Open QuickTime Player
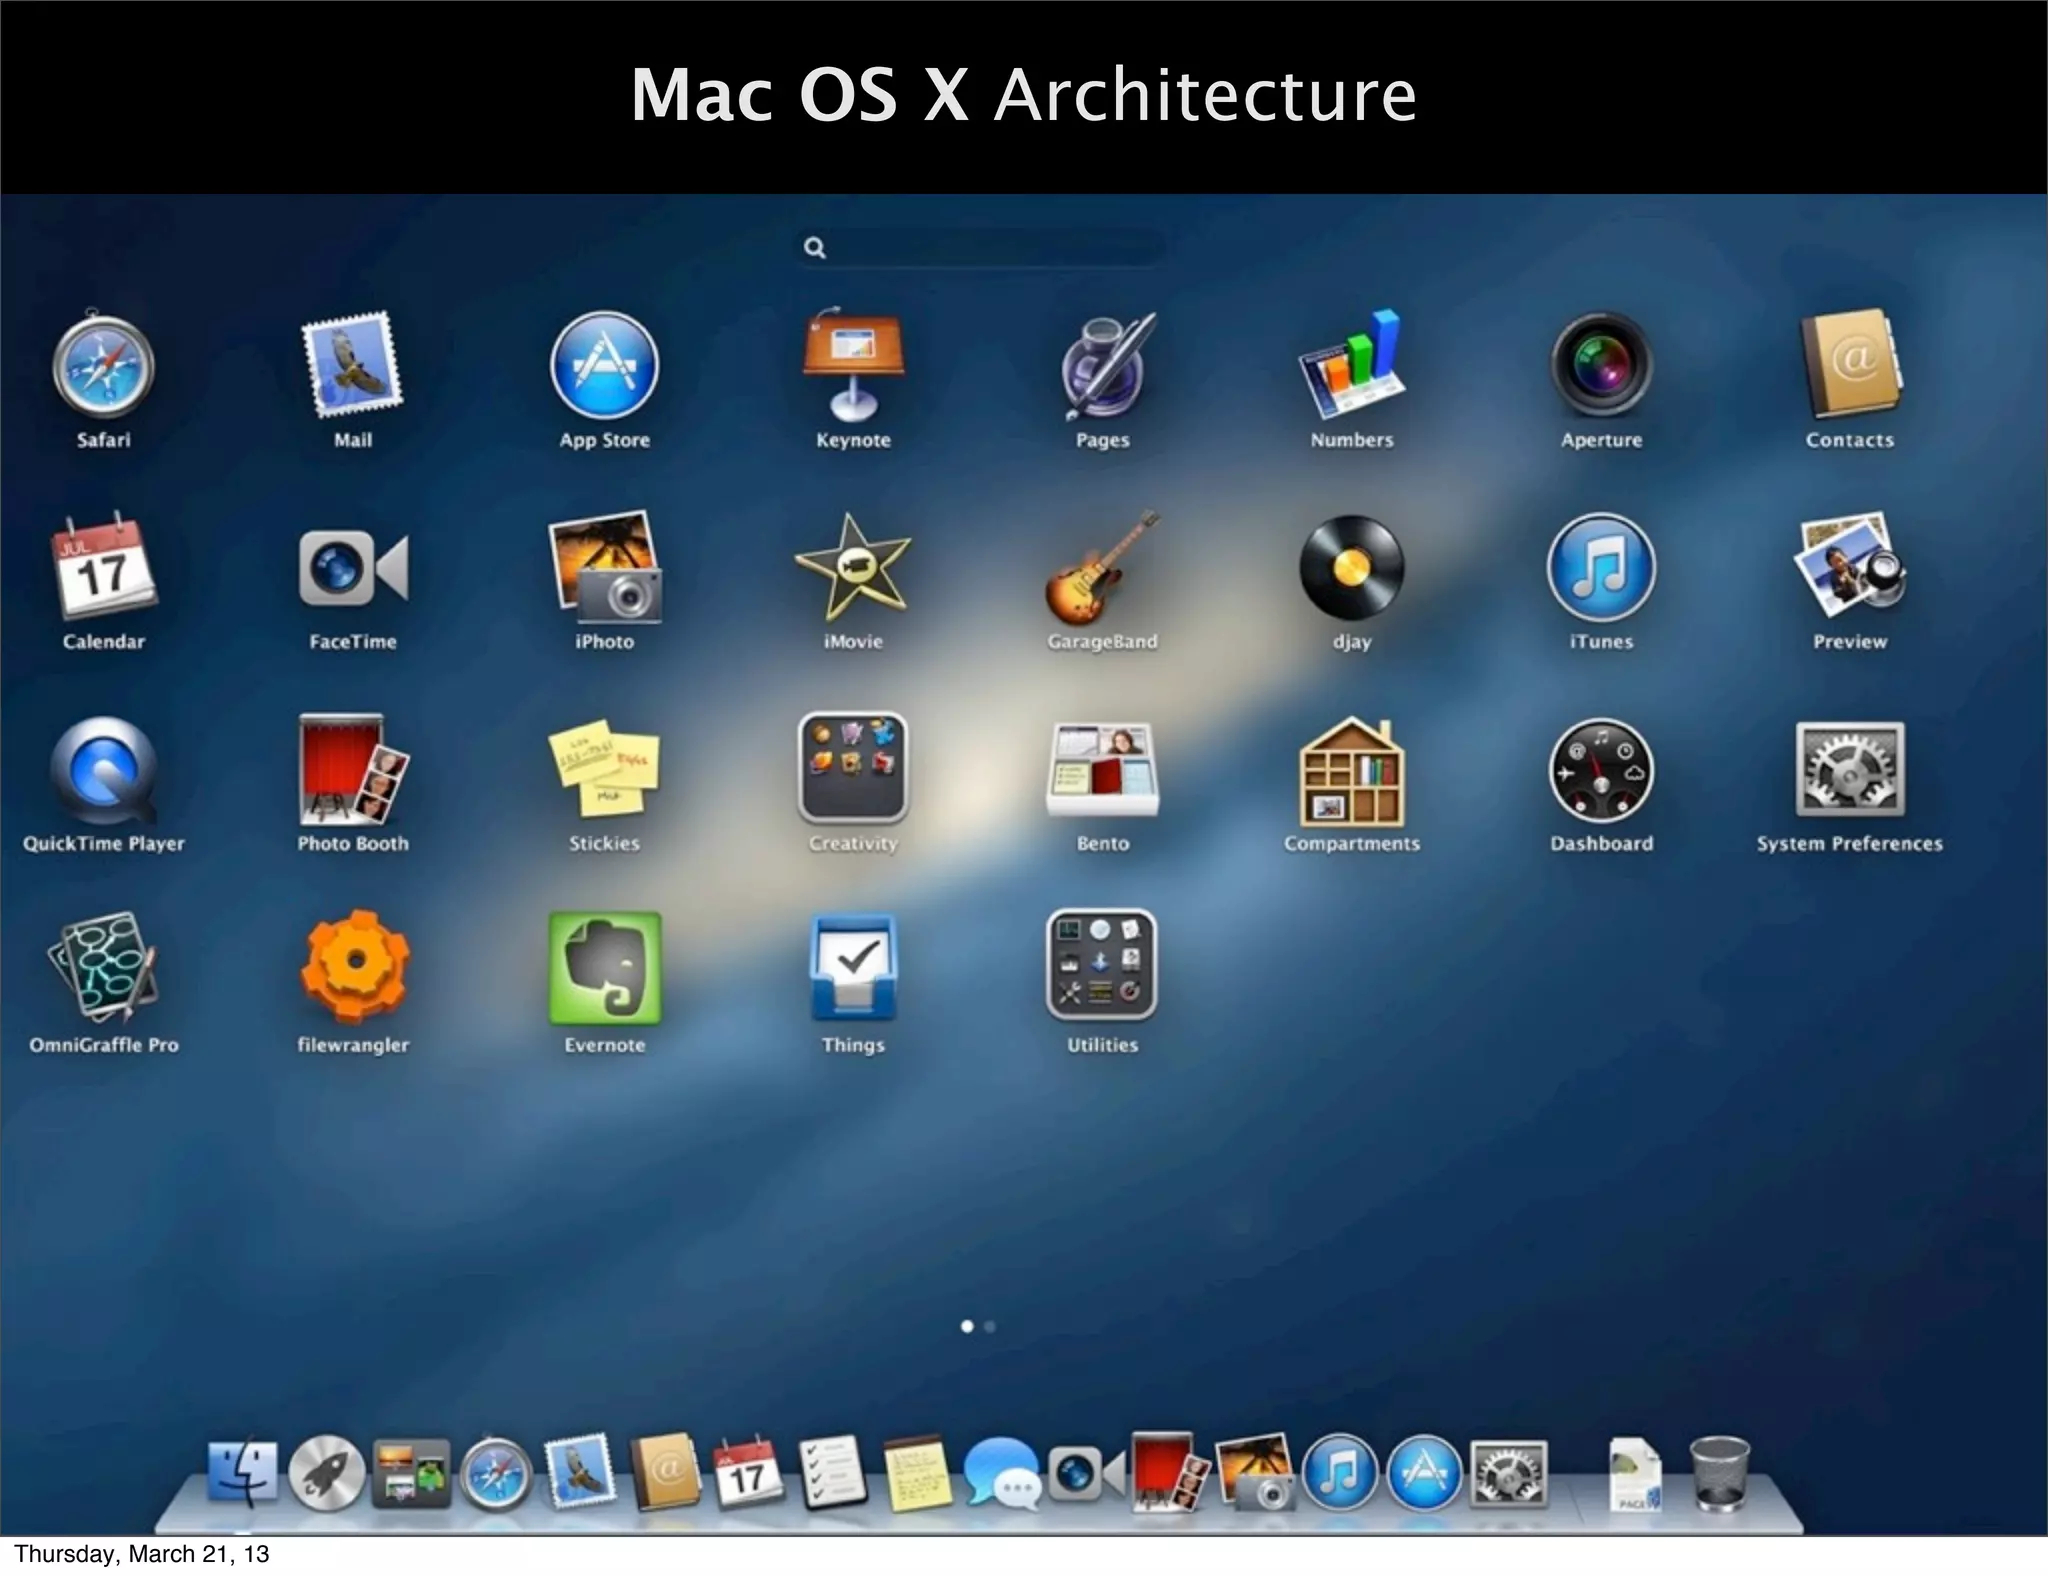Viewport: 2048px width, 1576px height. pyautogui.click(x=104, y=770)
